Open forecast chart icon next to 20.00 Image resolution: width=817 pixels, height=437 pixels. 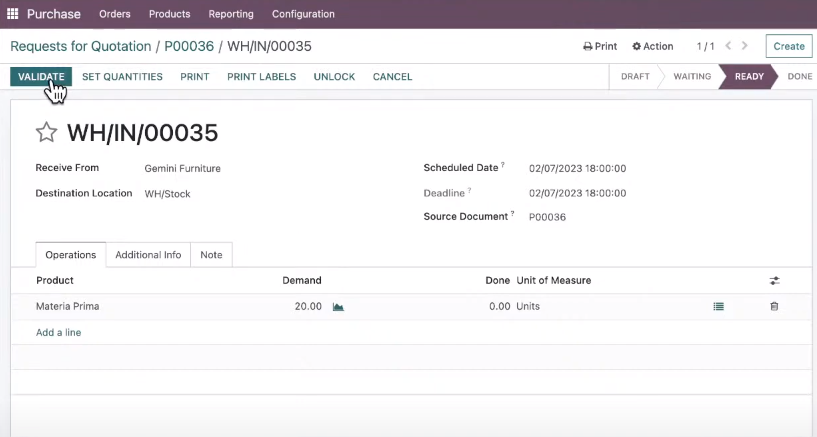tap(338, 307)
